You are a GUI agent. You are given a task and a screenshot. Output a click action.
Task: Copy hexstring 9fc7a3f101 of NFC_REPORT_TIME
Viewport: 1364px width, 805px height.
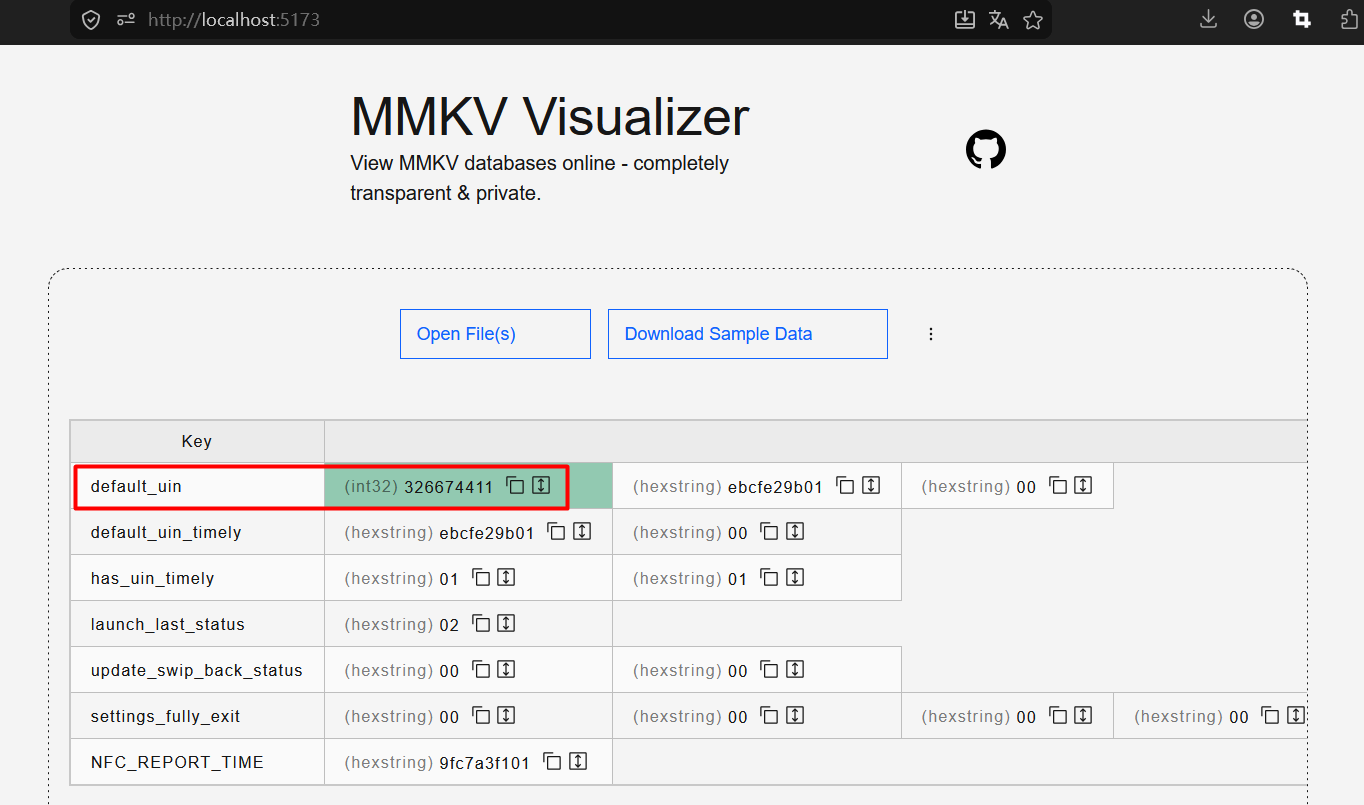(x=552, y=762)
